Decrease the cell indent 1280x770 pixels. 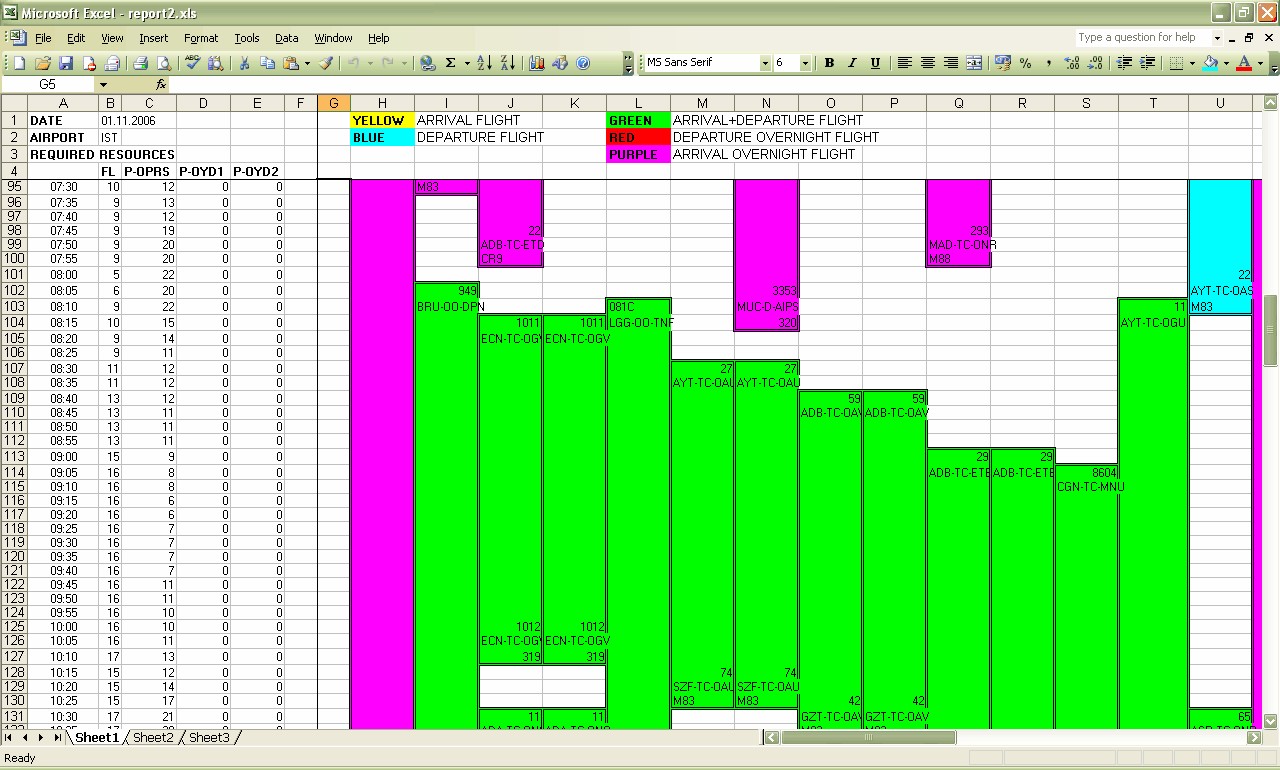click(1124, 63)
